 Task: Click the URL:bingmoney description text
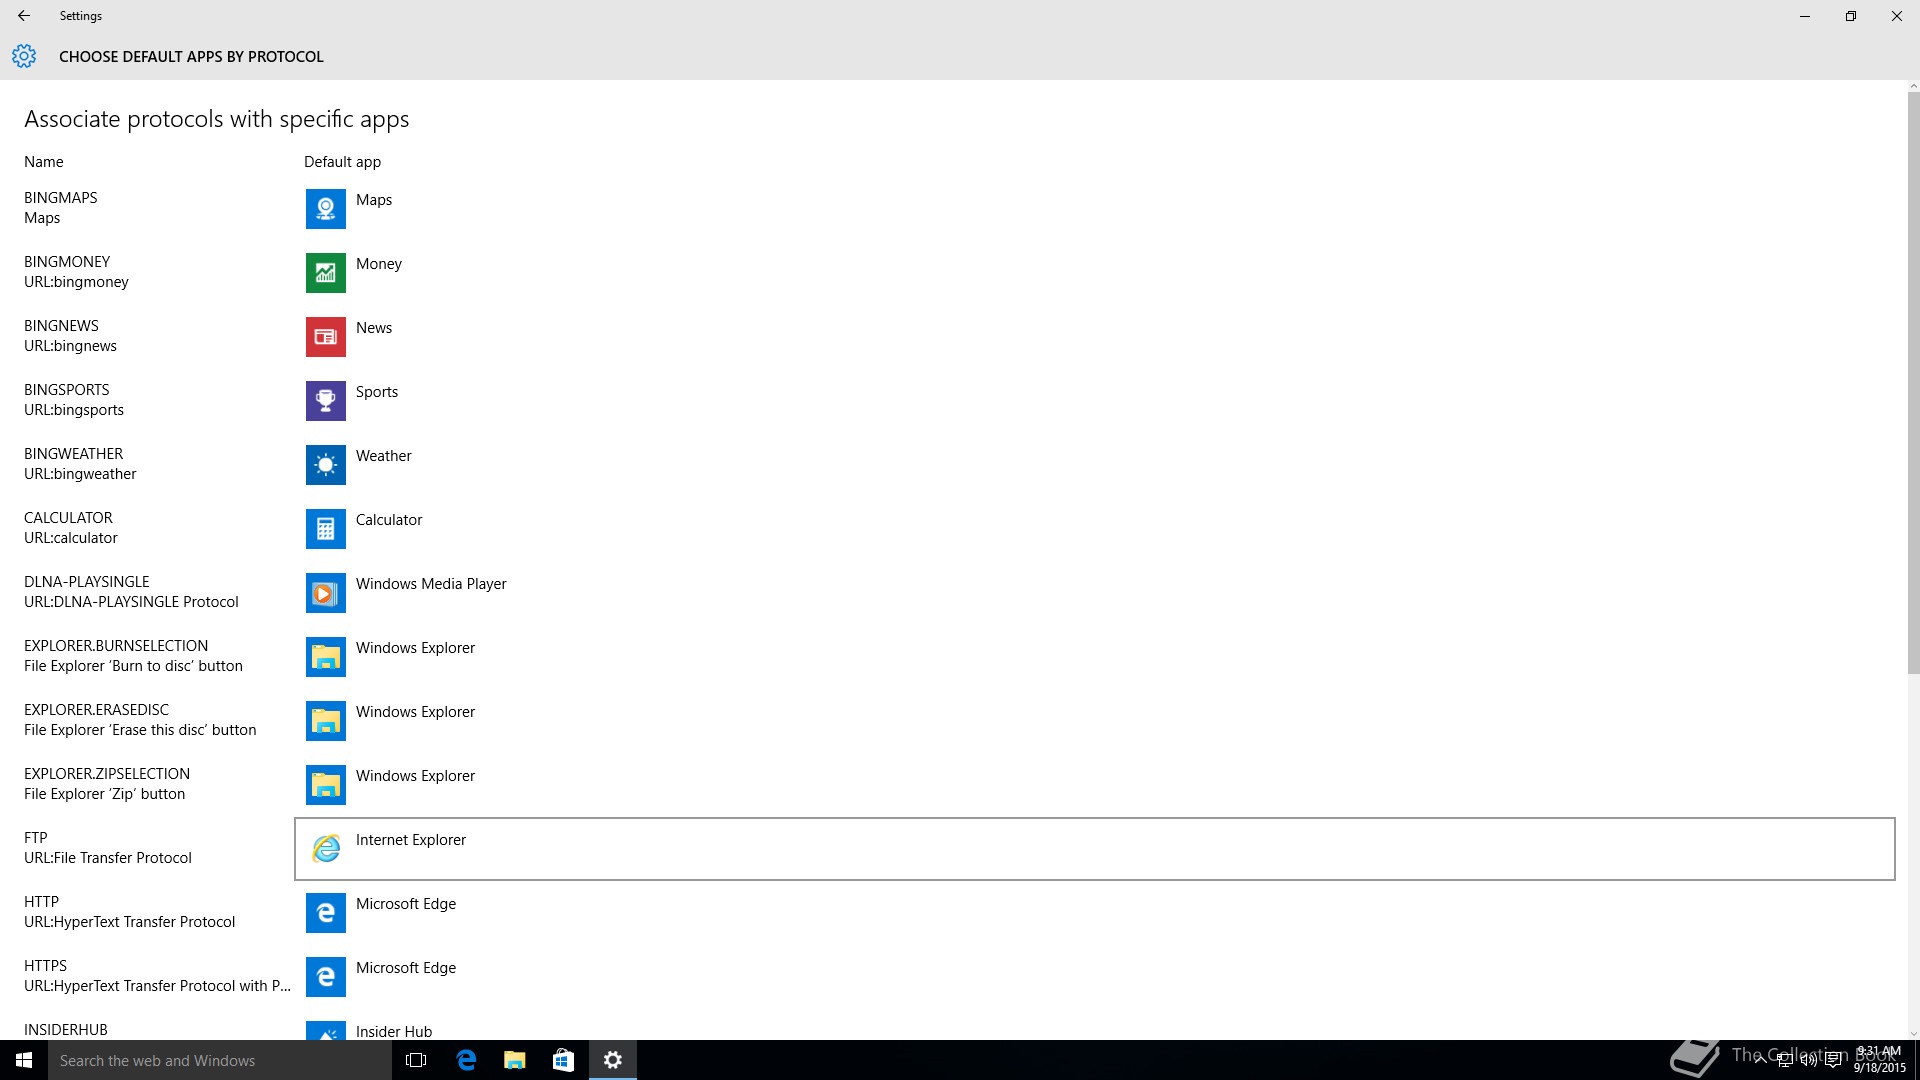pyautogui.click(x=76, y=282)
